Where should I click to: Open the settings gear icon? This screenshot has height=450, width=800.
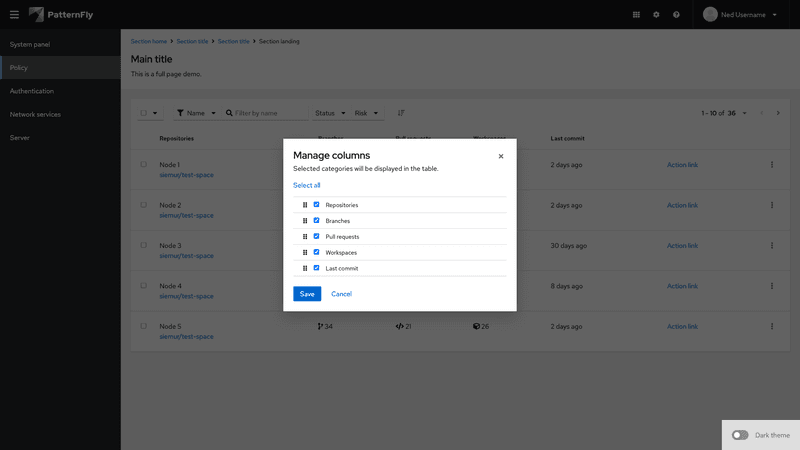tap(656, 15)
